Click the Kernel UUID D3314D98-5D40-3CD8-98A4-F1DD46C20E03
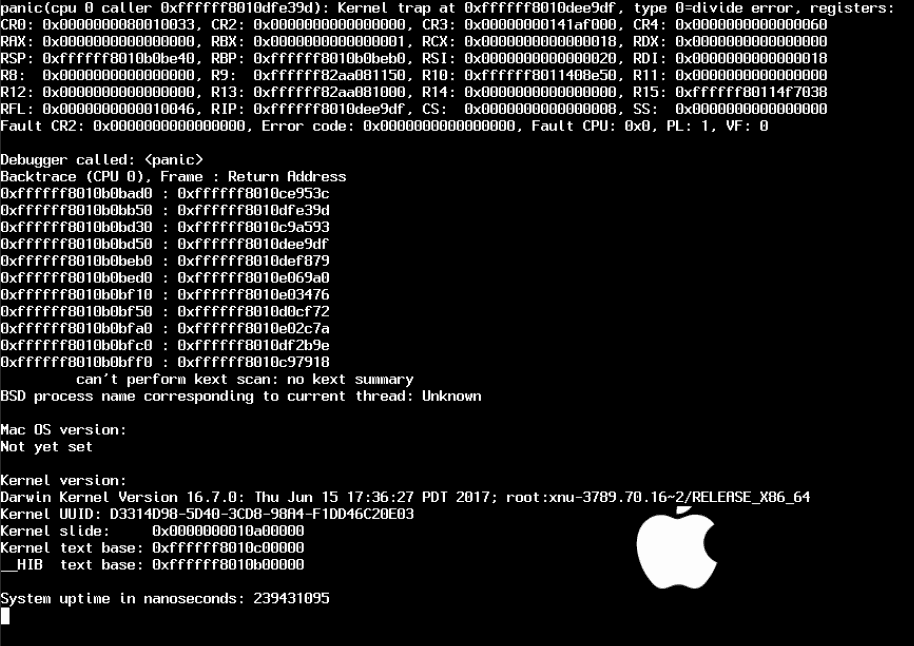The width and height of the screenshot is (914, 646). point(262,514)
